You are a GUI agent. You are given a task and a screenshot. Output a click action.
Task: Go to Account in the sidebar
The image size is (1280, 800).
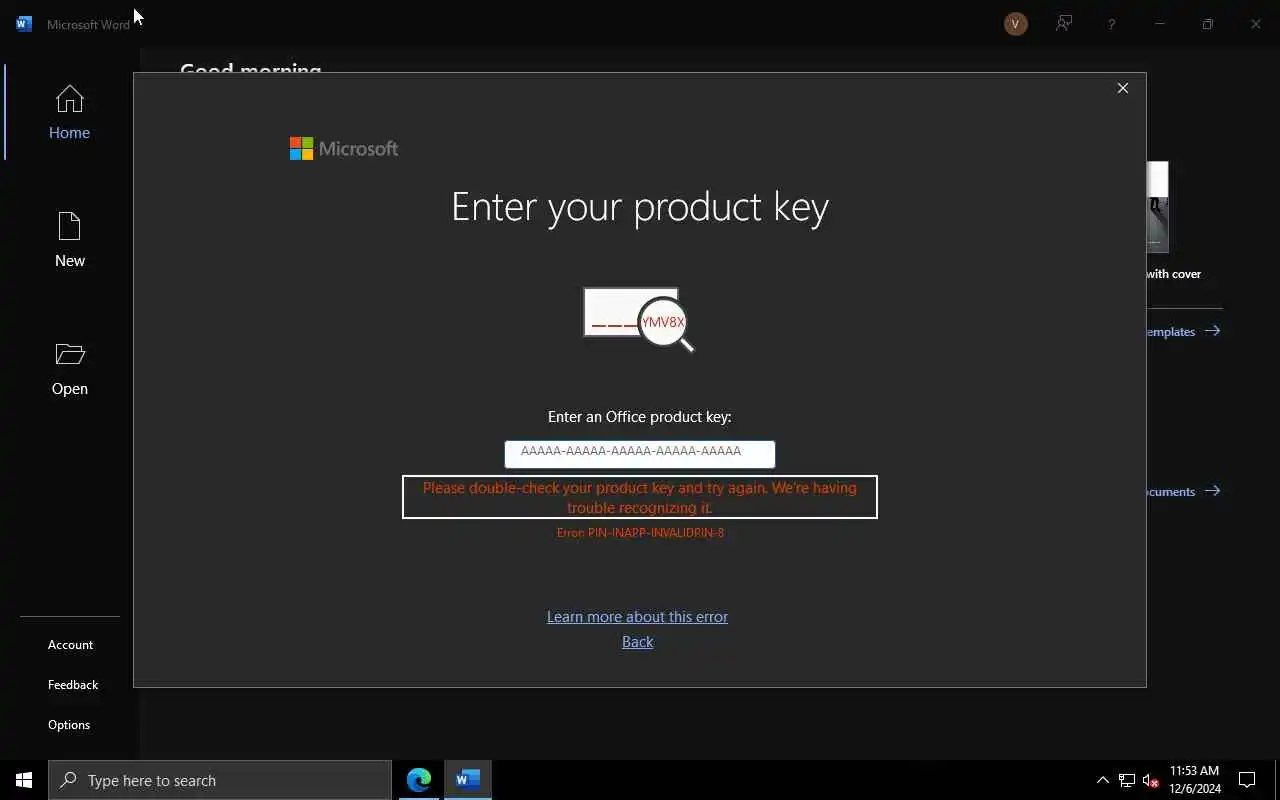[70, 645]
